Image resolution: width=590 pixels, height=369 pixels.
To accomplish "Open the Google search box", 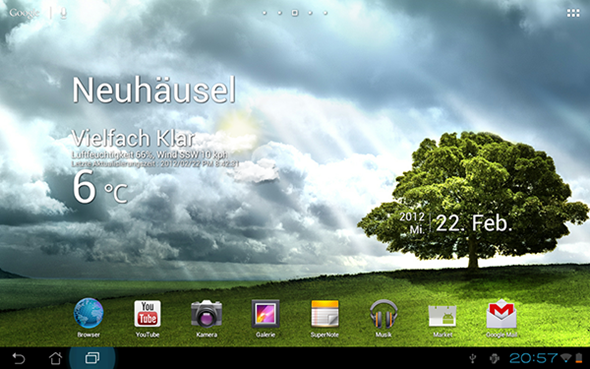I will [x=24, y=13].
